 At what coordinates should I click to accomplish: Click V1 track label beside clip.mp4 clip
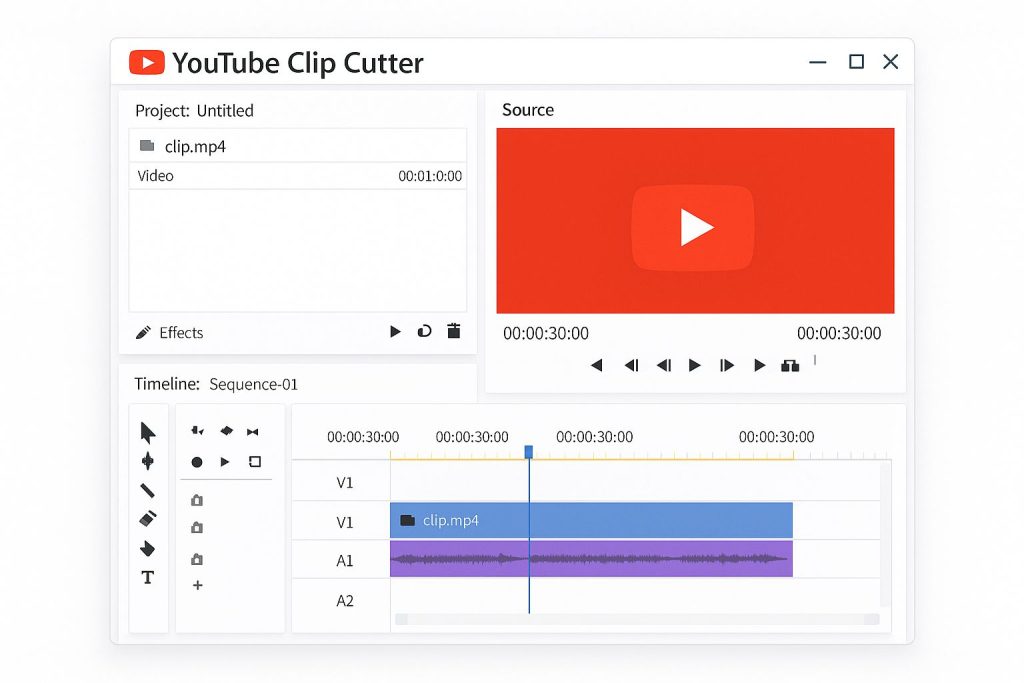(345, 522)
